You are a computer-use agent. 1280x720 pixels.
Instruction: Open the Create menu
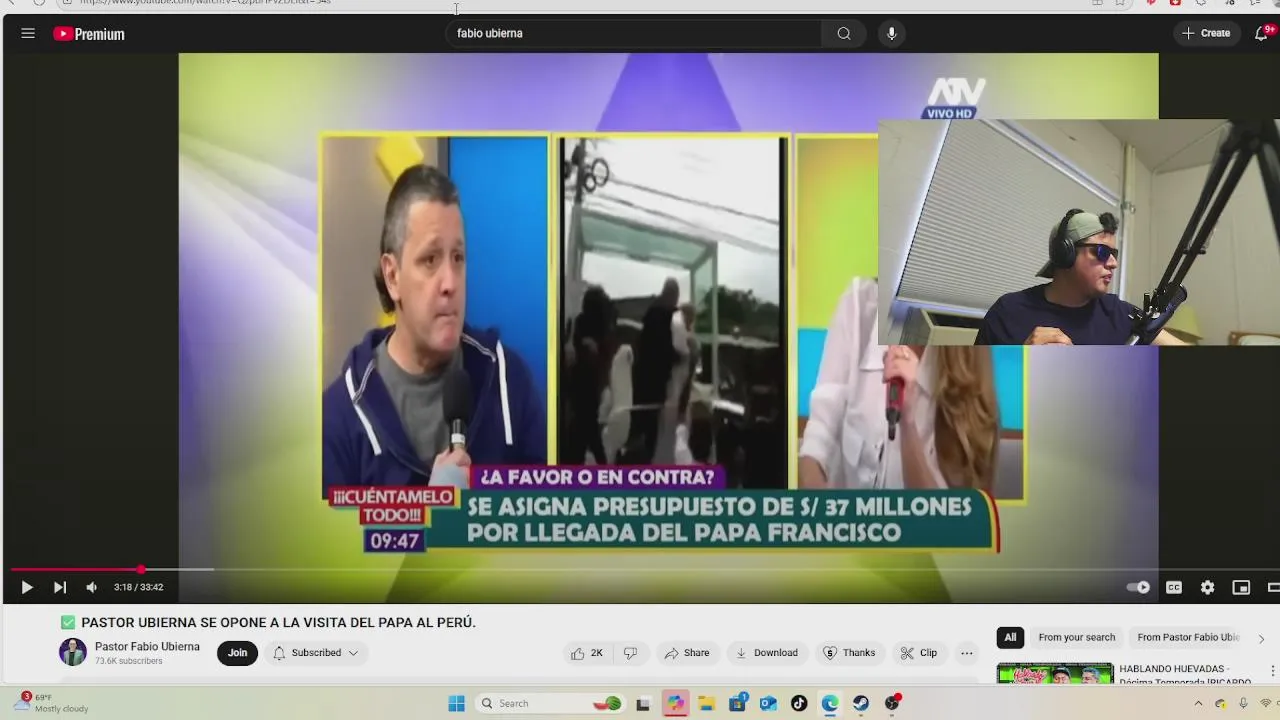[x=1206, y=33]
